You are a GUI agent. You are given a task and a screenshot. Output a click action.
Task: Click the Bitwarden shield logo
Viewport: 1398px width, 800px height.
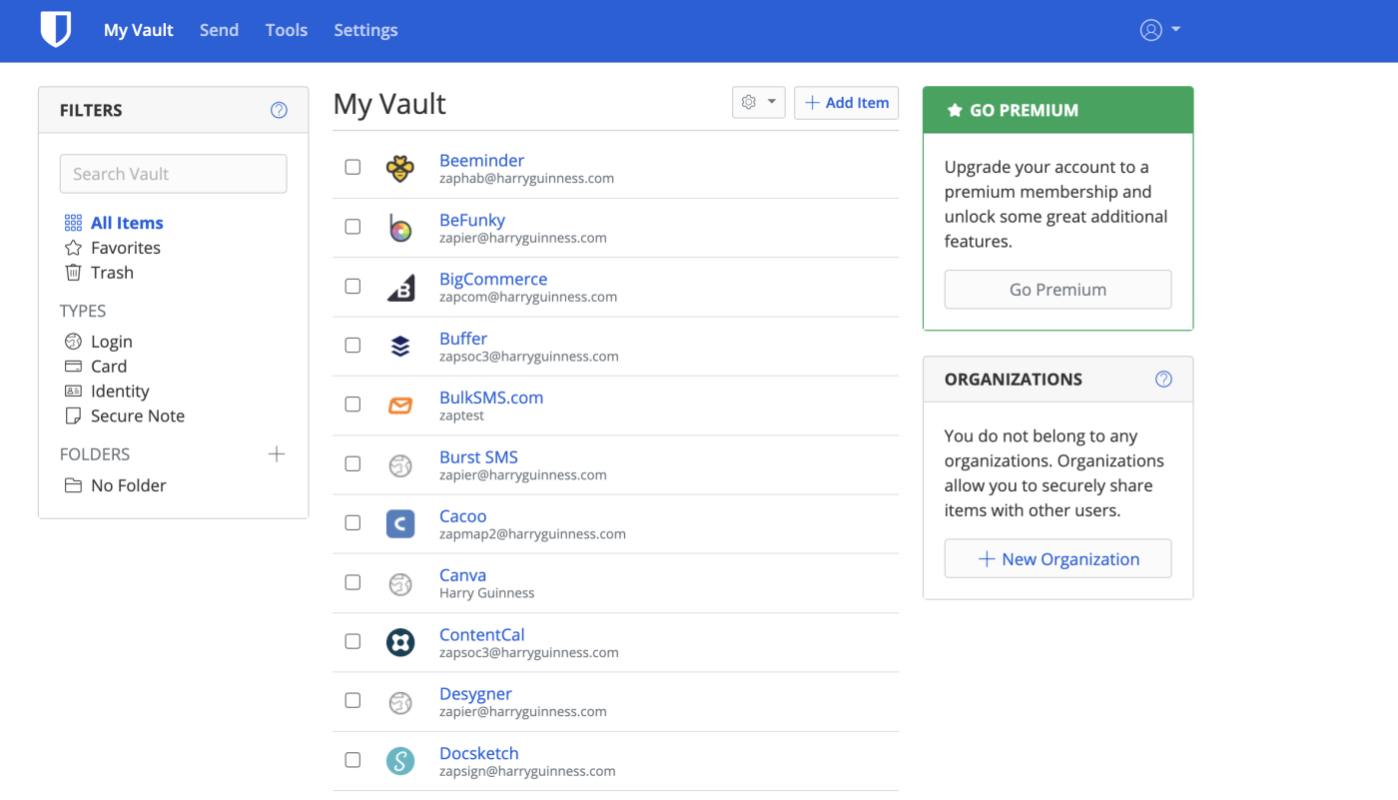point(56,29)
